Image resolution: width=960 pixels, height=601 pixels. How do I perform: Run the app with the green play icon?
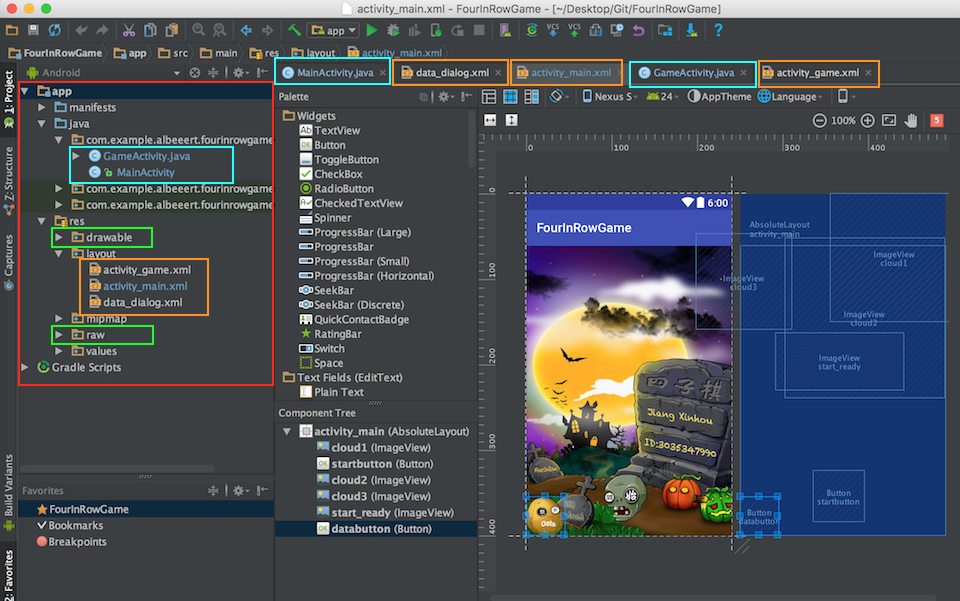(x=372, y=30)
